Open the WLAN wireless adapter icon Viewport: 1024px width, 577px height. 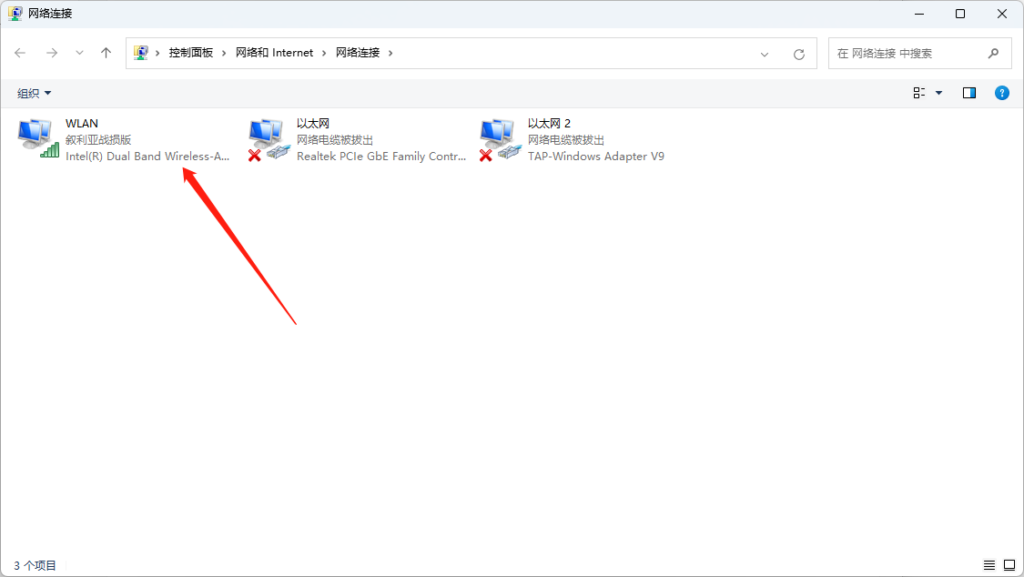pos(37,137)
